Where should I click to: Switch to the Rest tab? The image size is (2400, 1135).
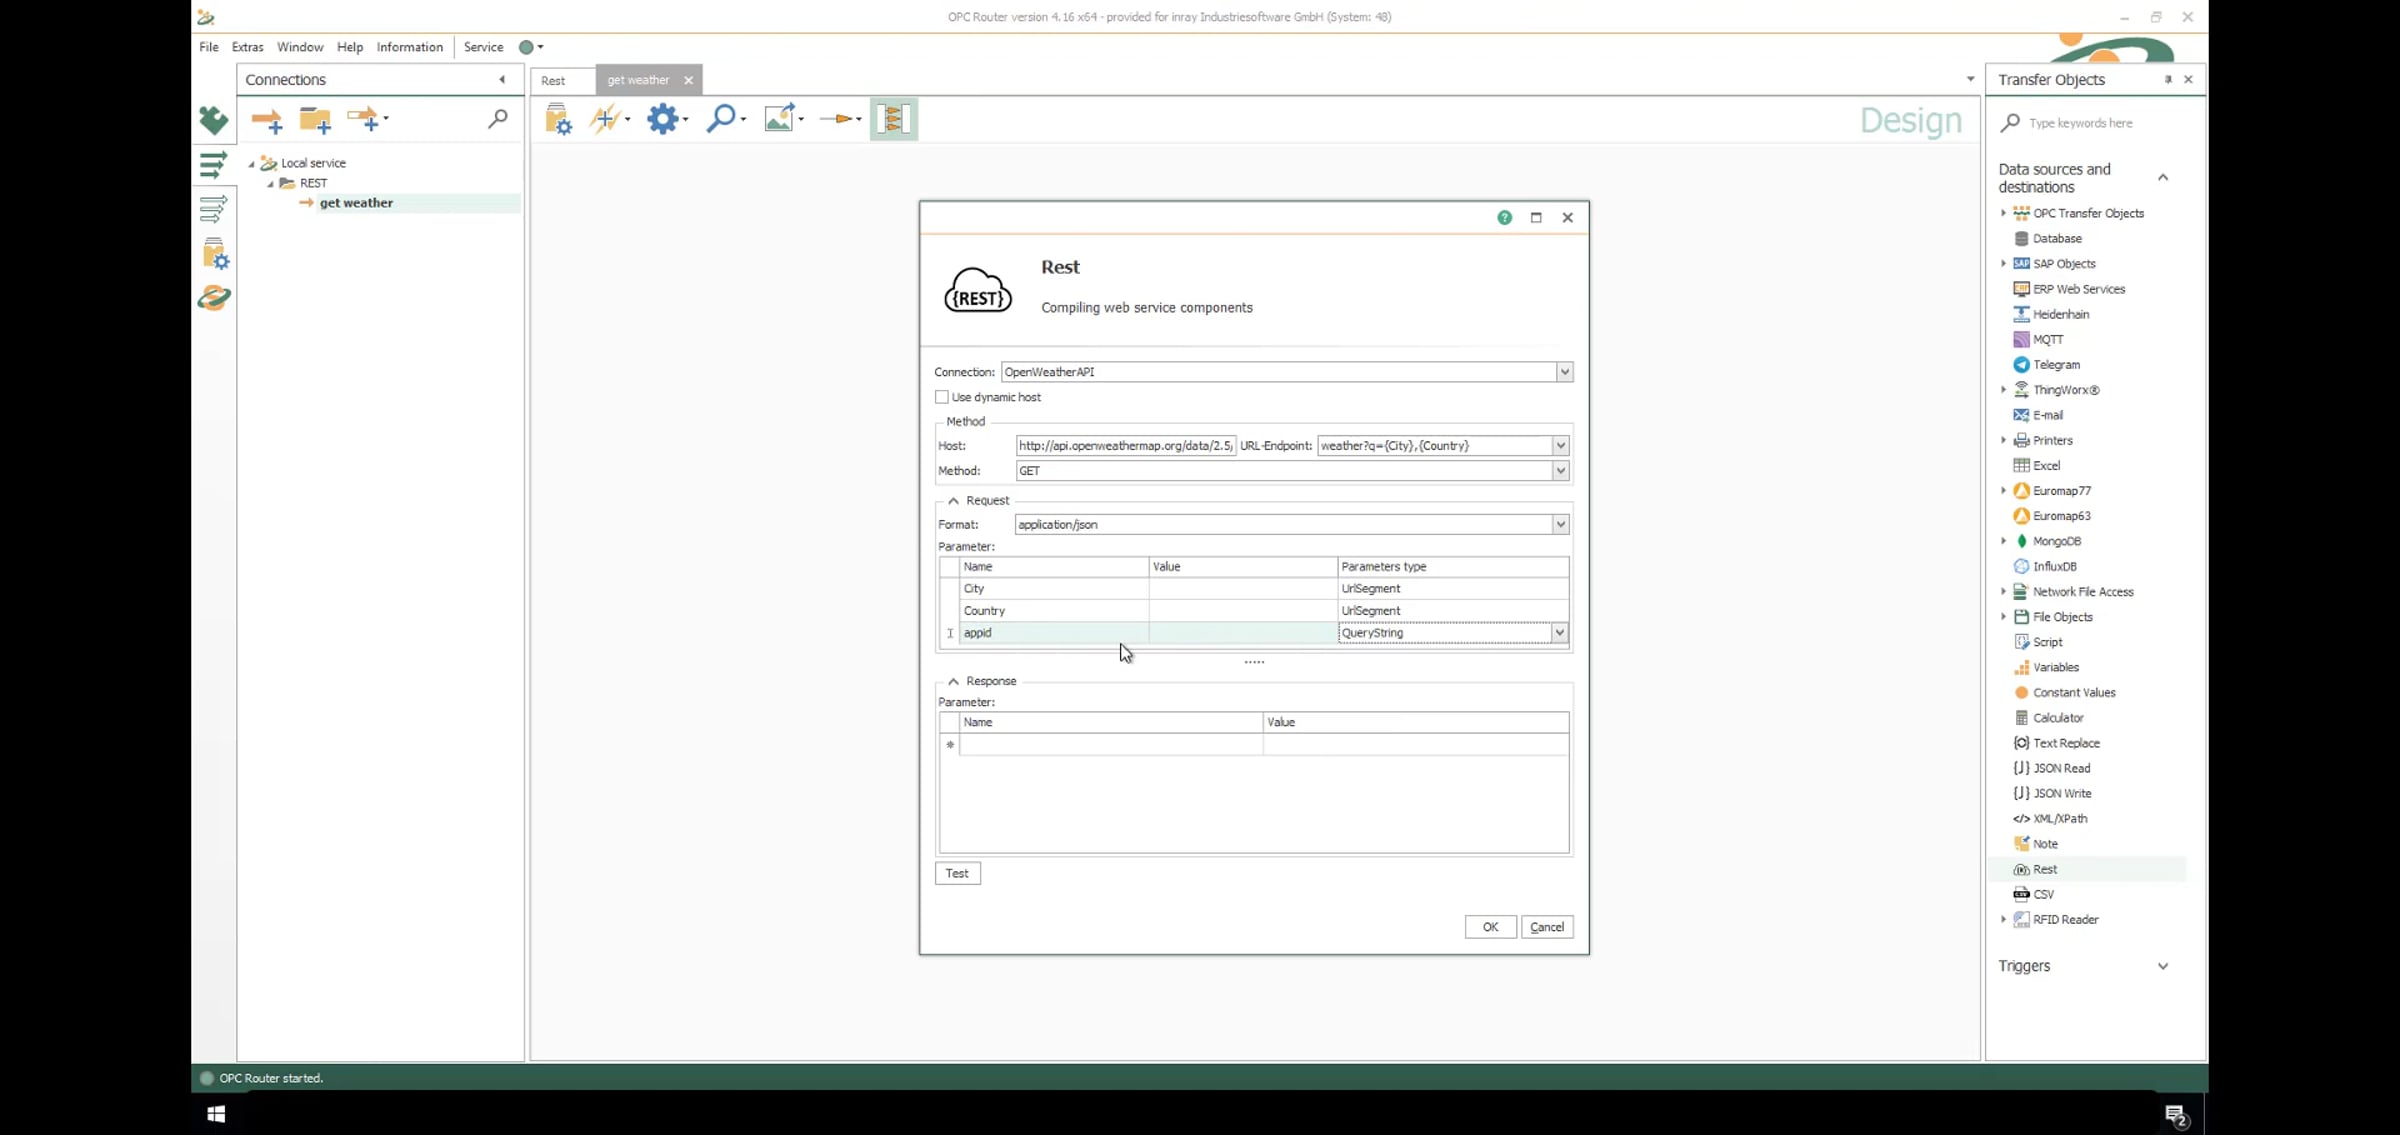(553, 80)
